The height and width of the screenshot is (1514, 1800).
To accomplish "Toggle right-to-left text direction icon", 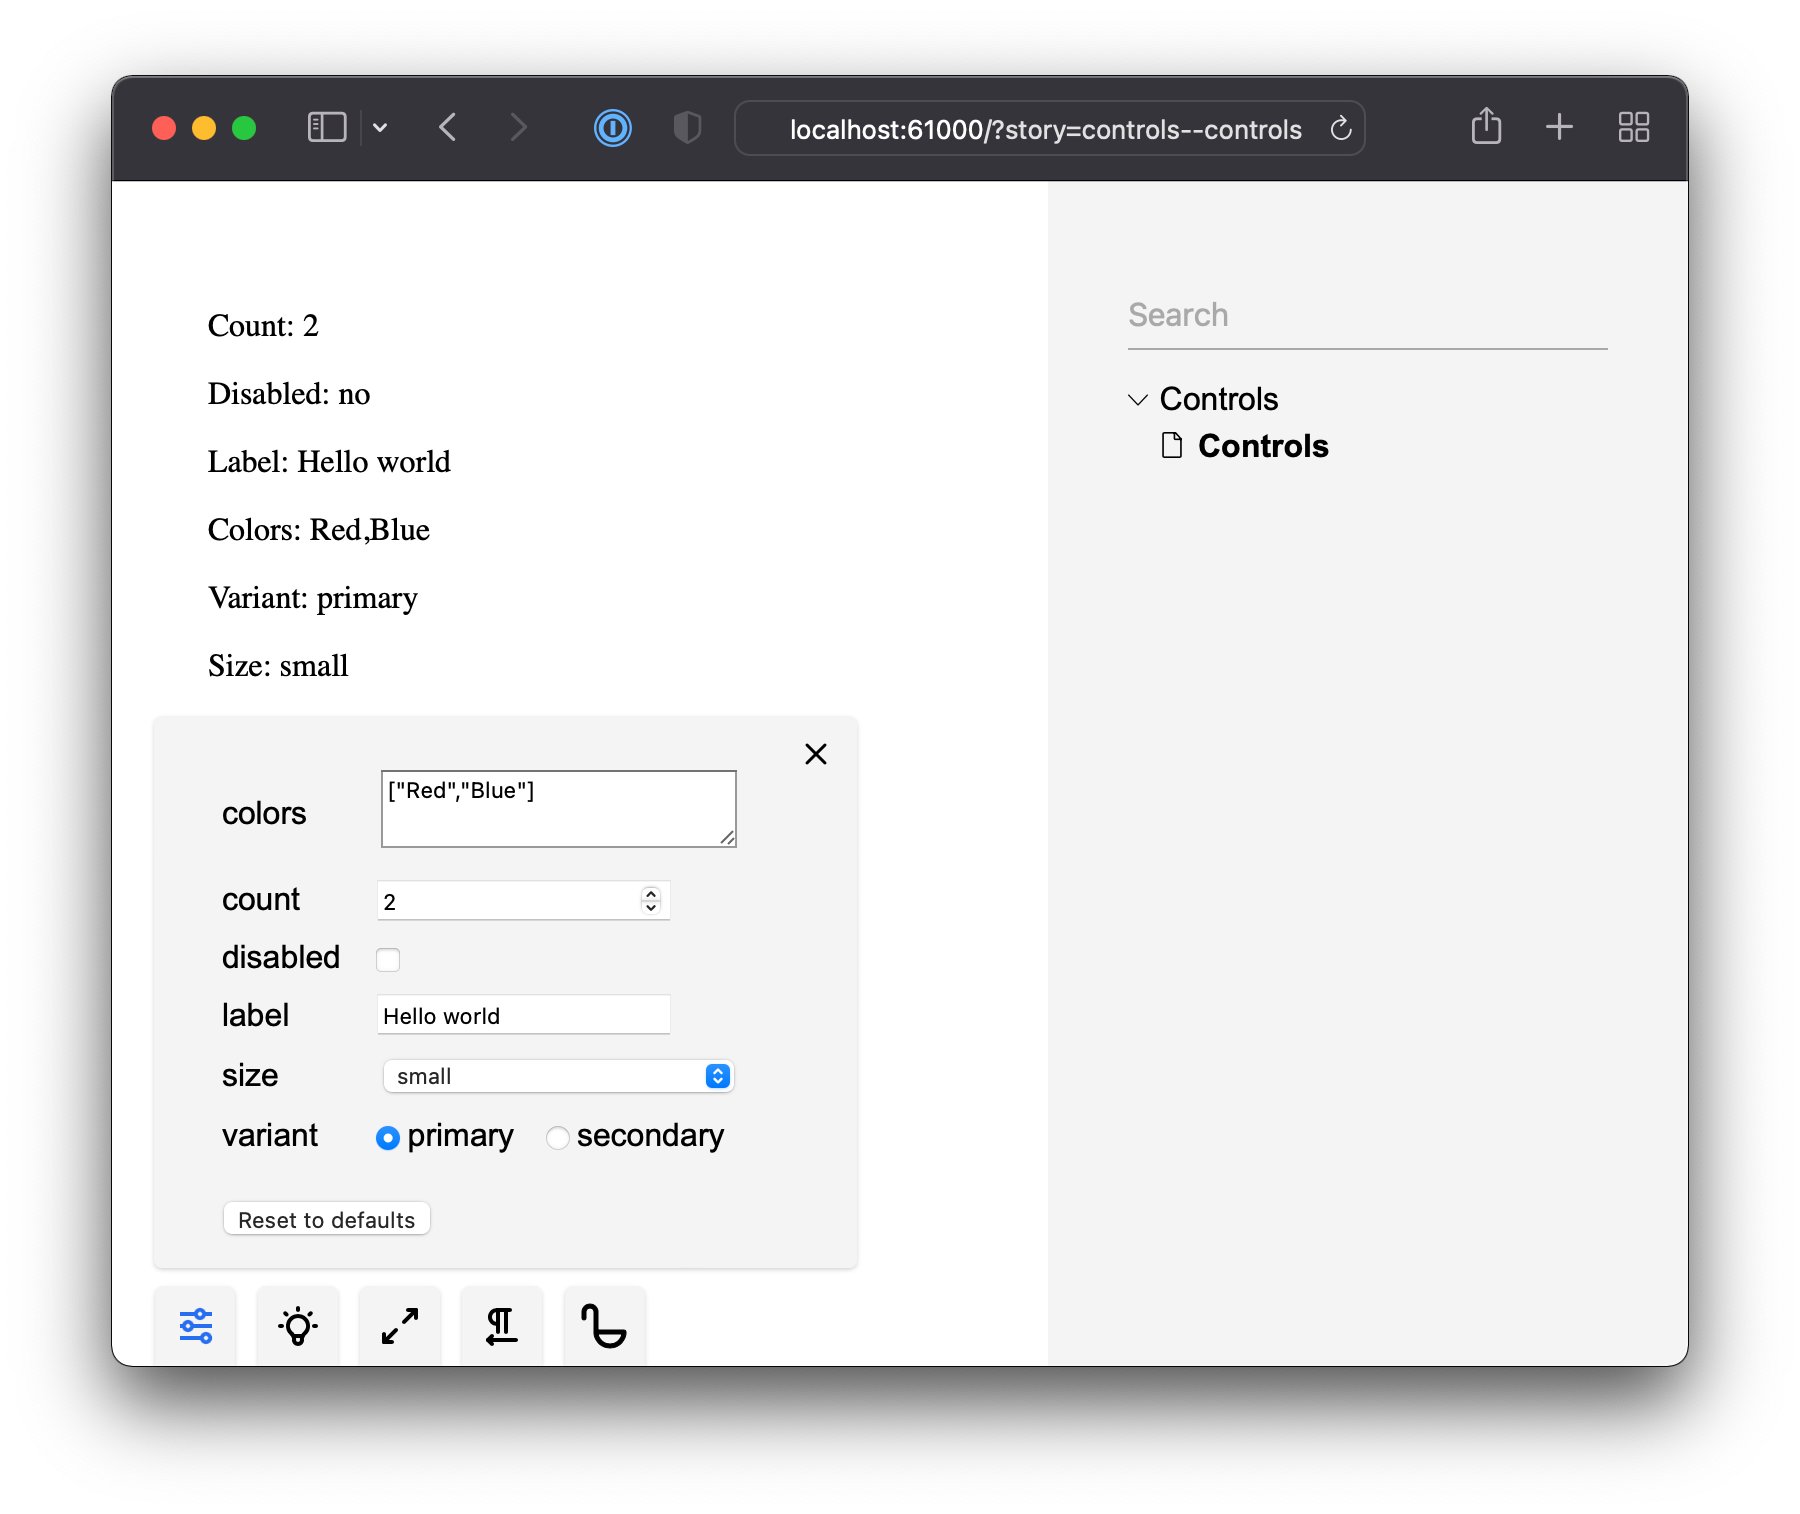I will 502,1326.
